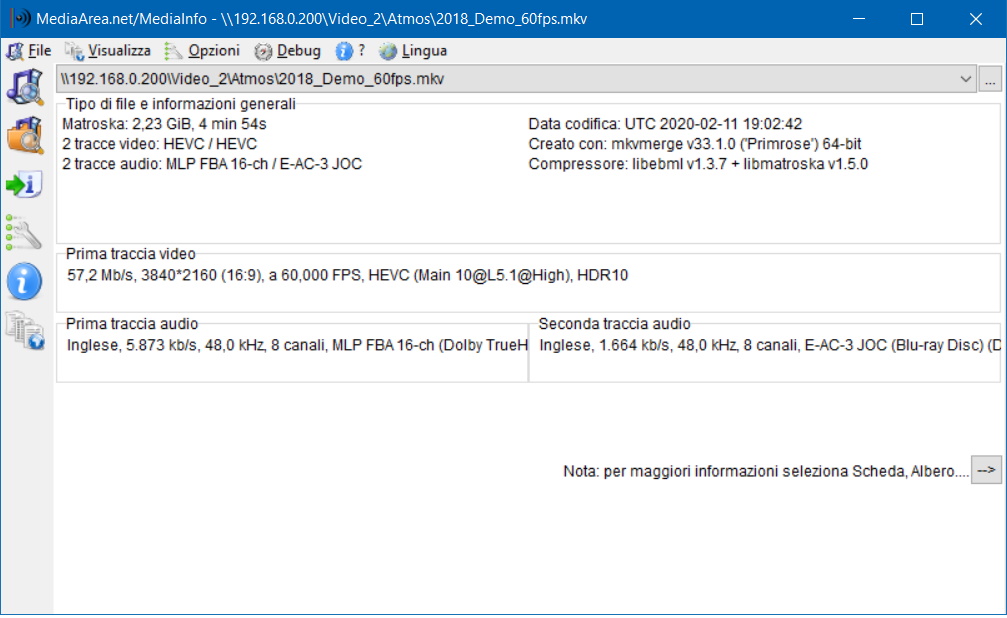Image resolution: width=1007 pixels, height=618 pixels.
Task: Maximize the MediaInfo window
Action: click(x=917, y=19)
